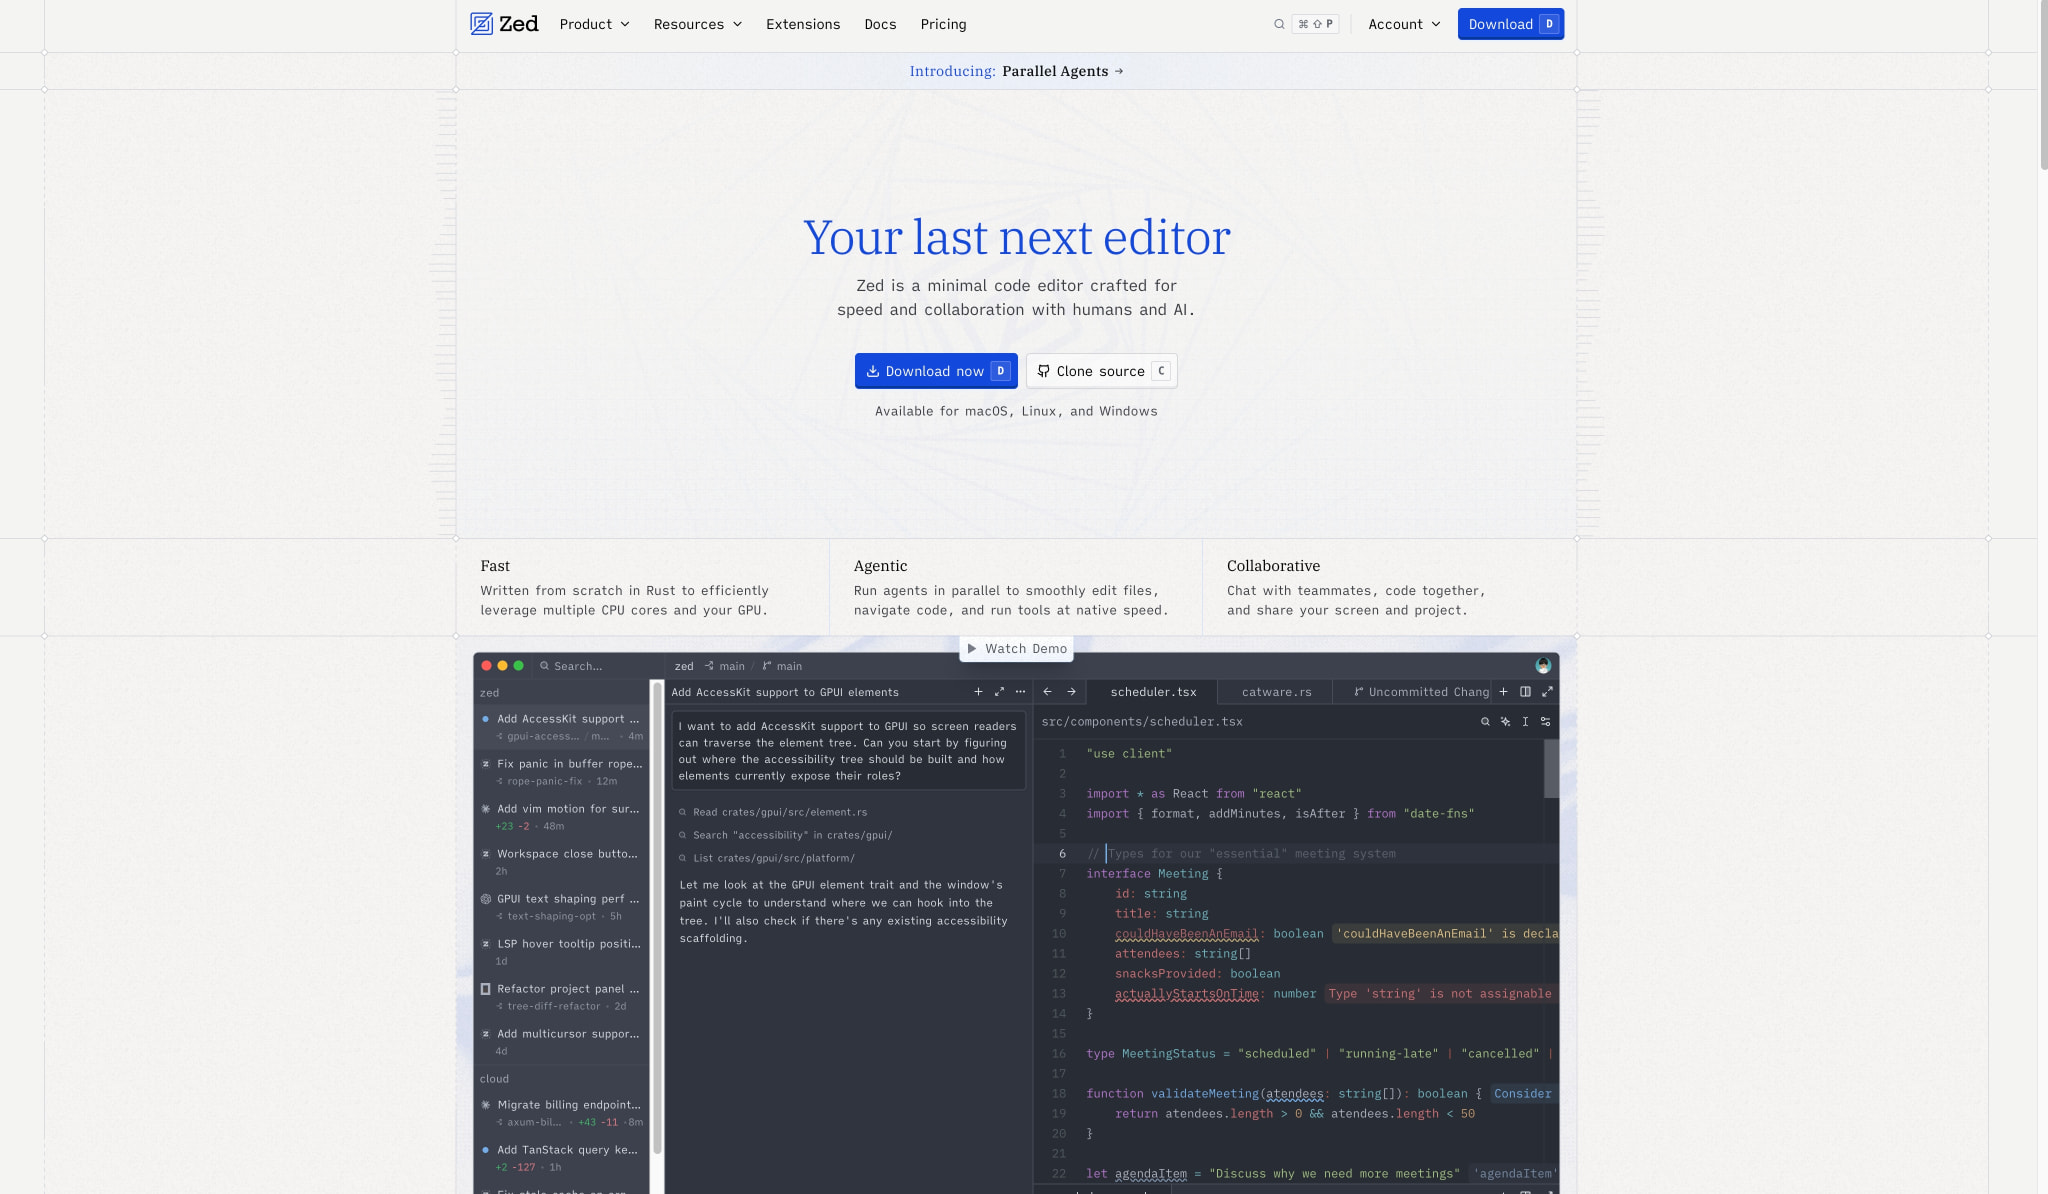
Task: Select the LSP hover tooltip positi... thread
Action: tap(562, 952)
